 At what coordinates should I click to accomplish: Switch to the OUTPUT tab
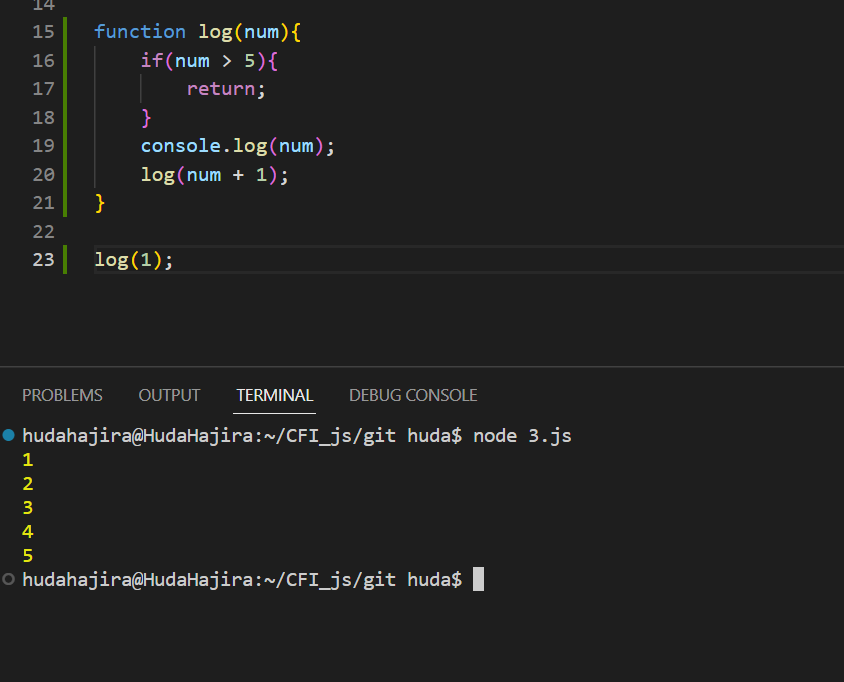click(168, 394)
